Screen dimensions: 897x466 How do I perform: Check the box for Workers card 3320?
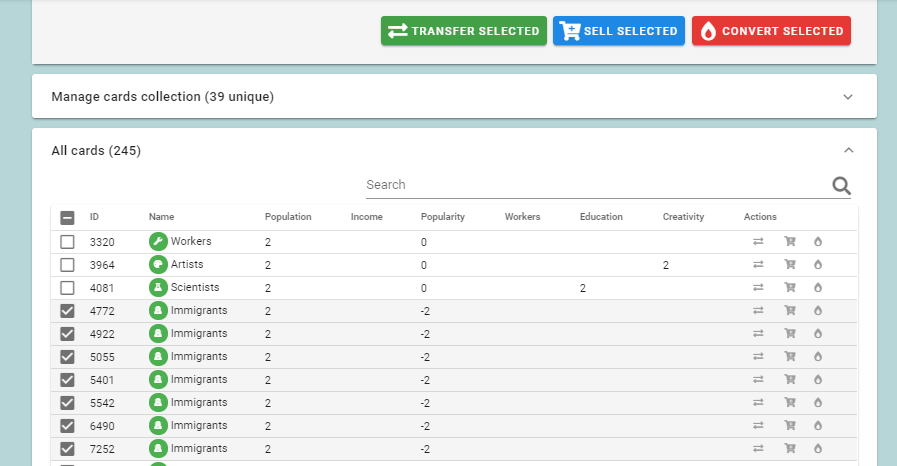(68, 242)
